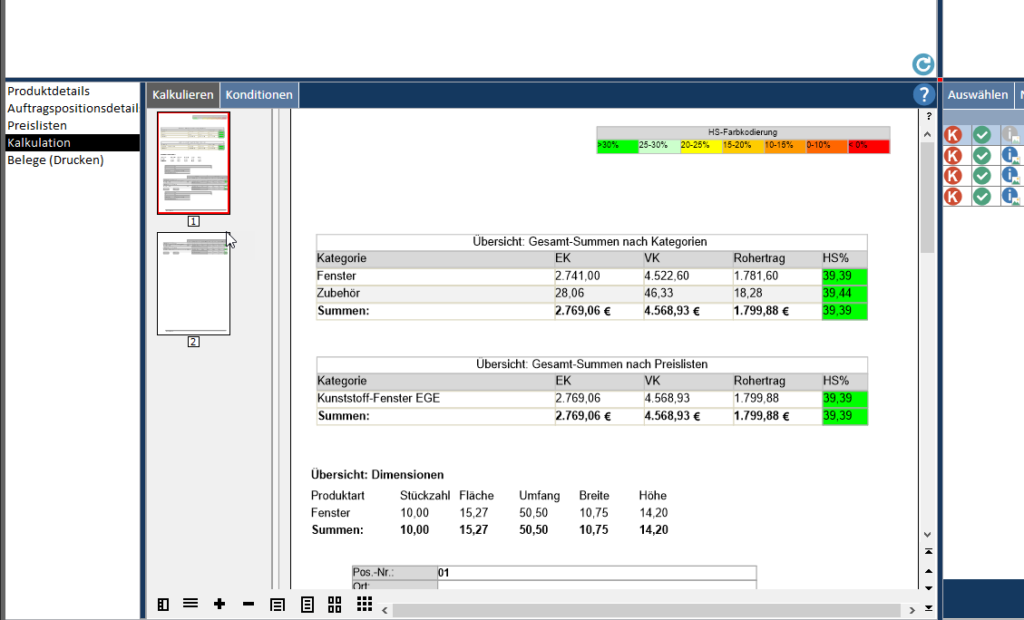
Task: Toggle green checkmark in last row
Action: coord(982,197)
